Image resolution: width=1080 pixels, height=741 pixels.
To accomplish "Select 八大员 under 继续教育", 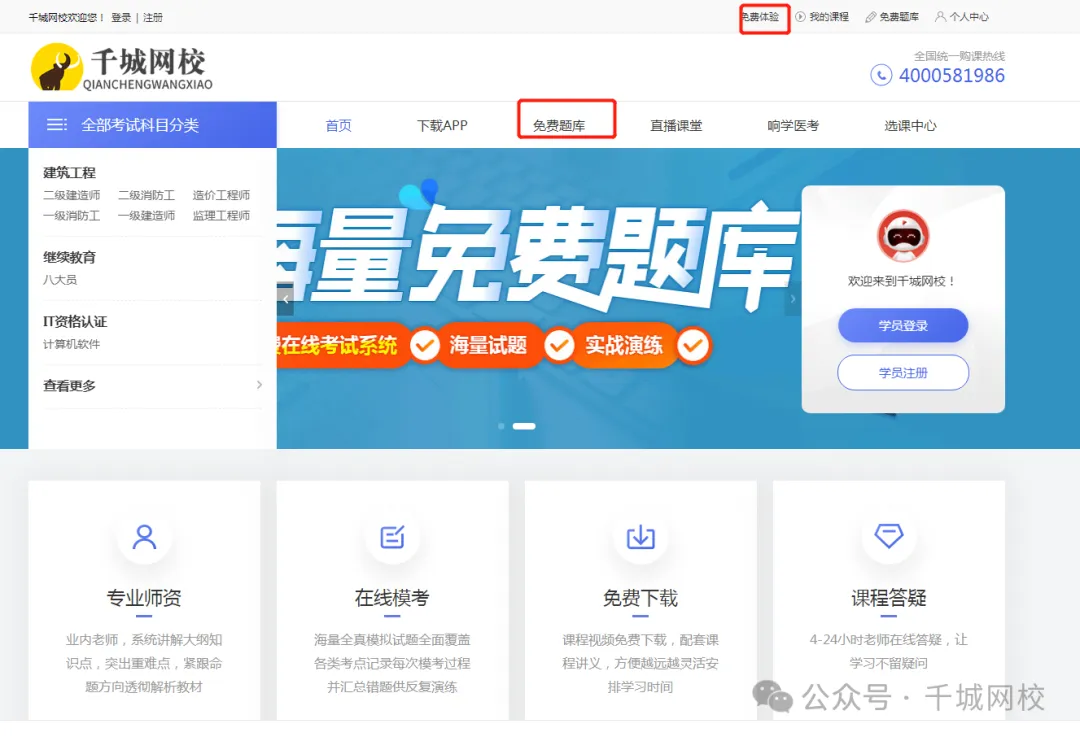I will (x=60, y=280).
